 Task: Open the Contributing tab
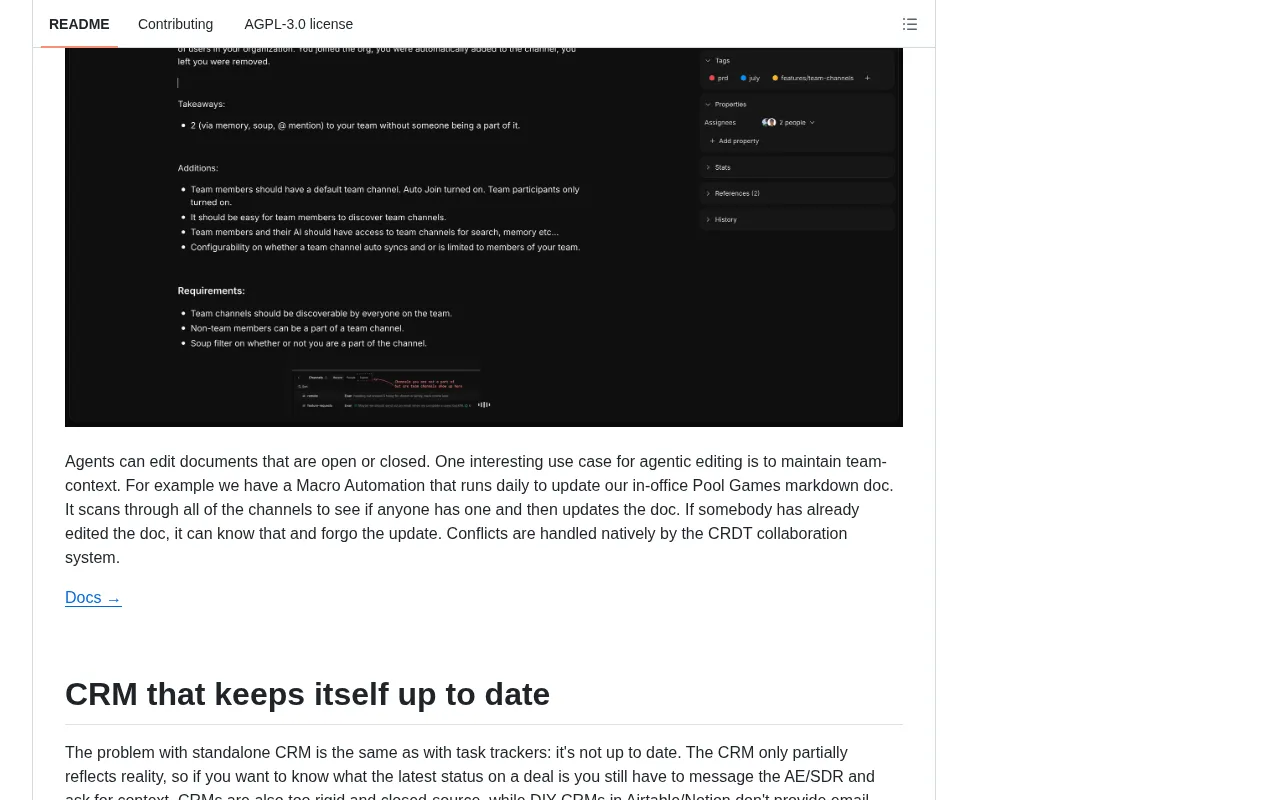point(176,24)
